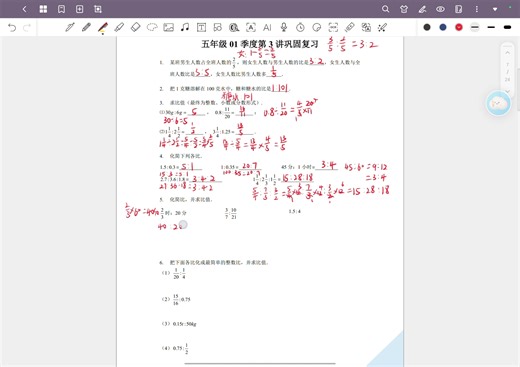Open the three-dot more options menu

[x=477, y=9]
